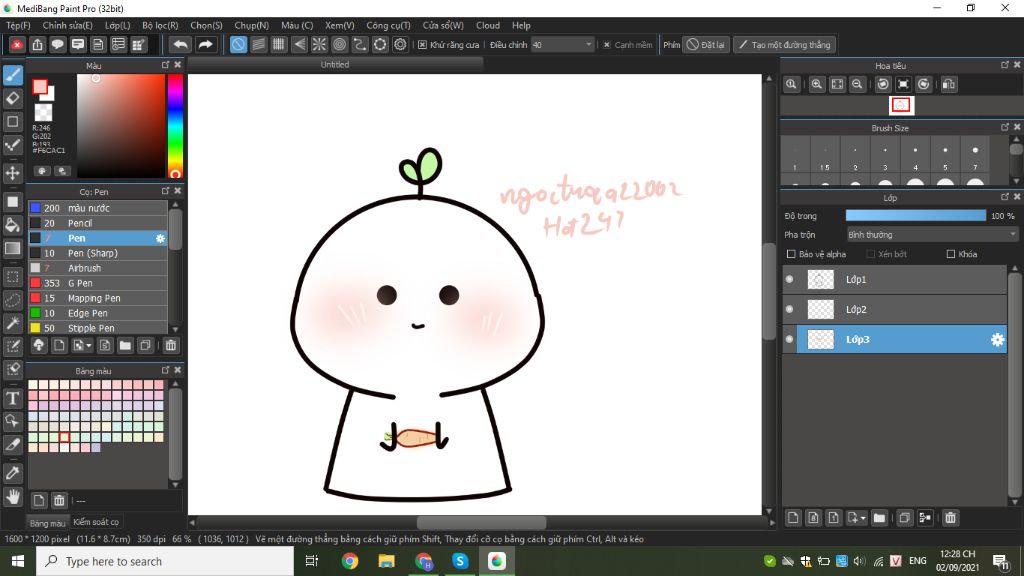Hide the Lớp1 layer visibility
The width and height of the screenshot is (1024, 576).
790,280
